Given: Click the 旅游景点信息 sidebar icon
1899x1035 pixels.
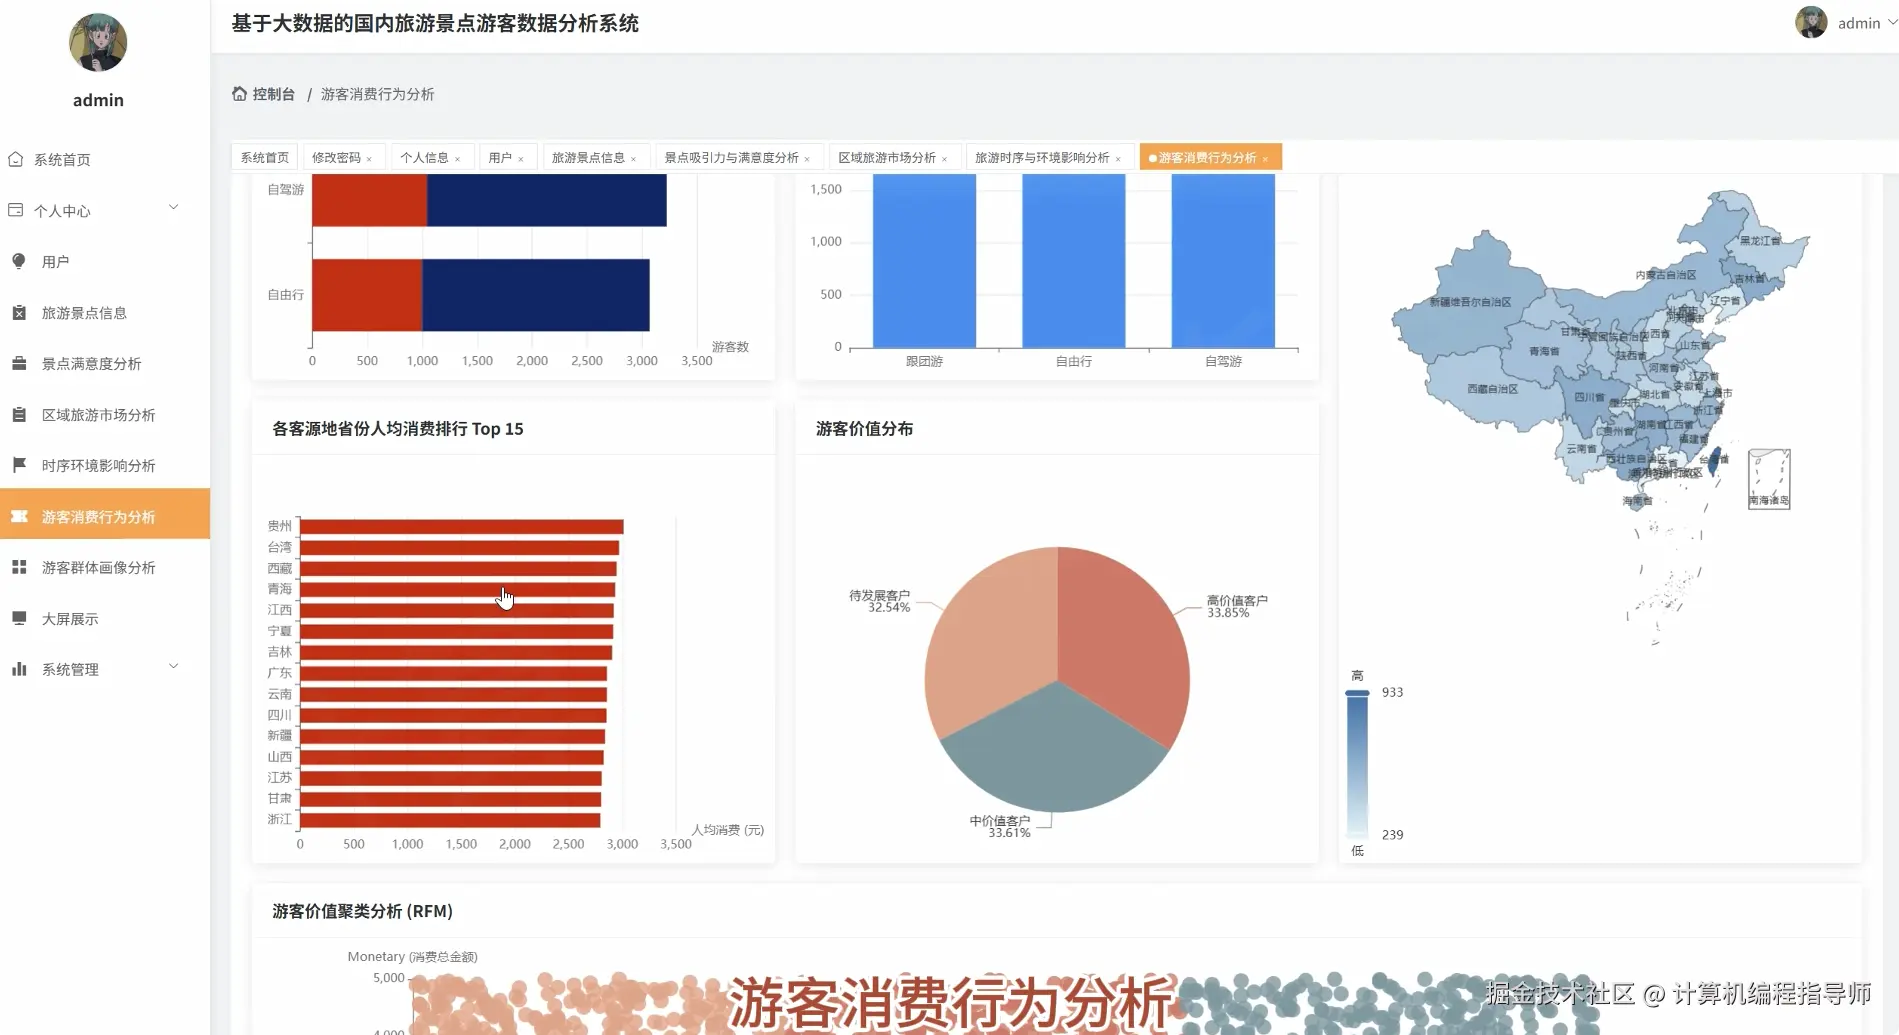Looking at the screenshot, I should coord(18,312).
